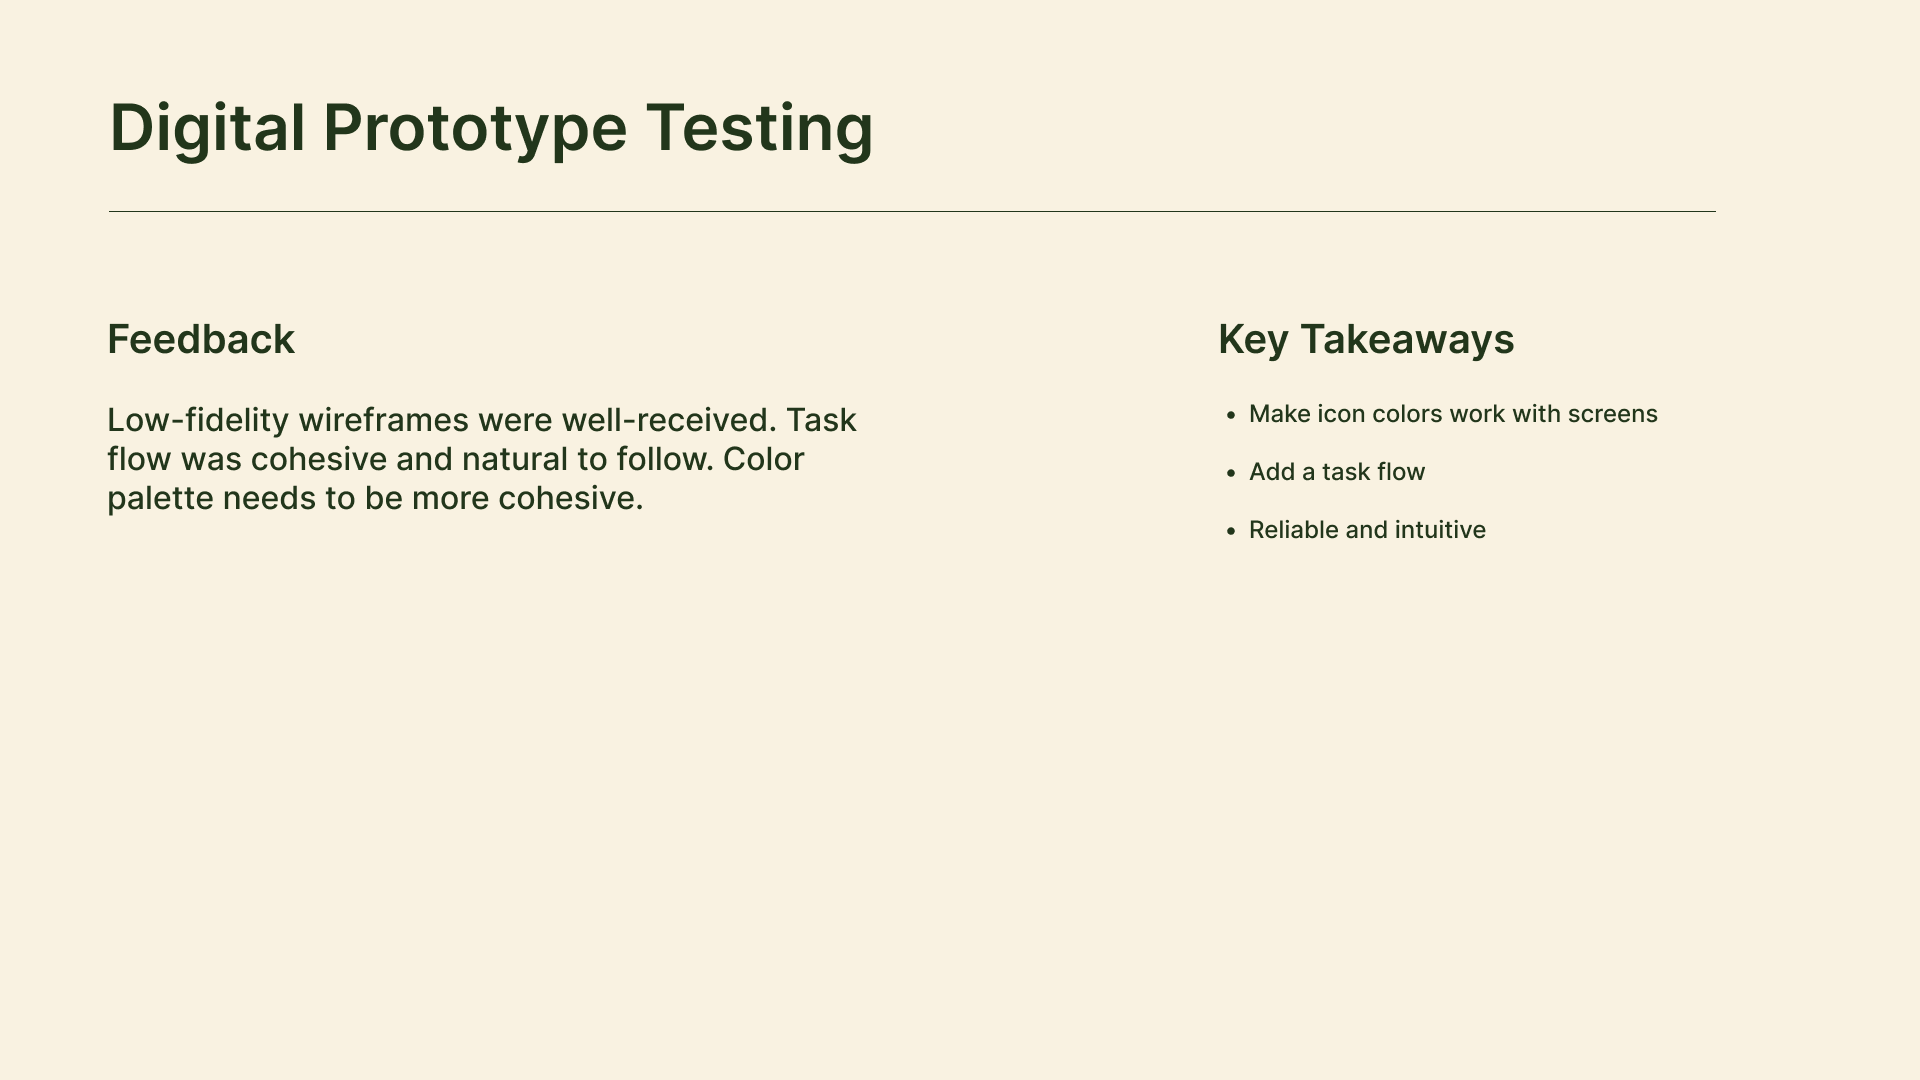Image resolution: width=1920 pixels, height=1080 pixels.
Task: Click the word well-received in the feedback text
Action: point(668,420)
